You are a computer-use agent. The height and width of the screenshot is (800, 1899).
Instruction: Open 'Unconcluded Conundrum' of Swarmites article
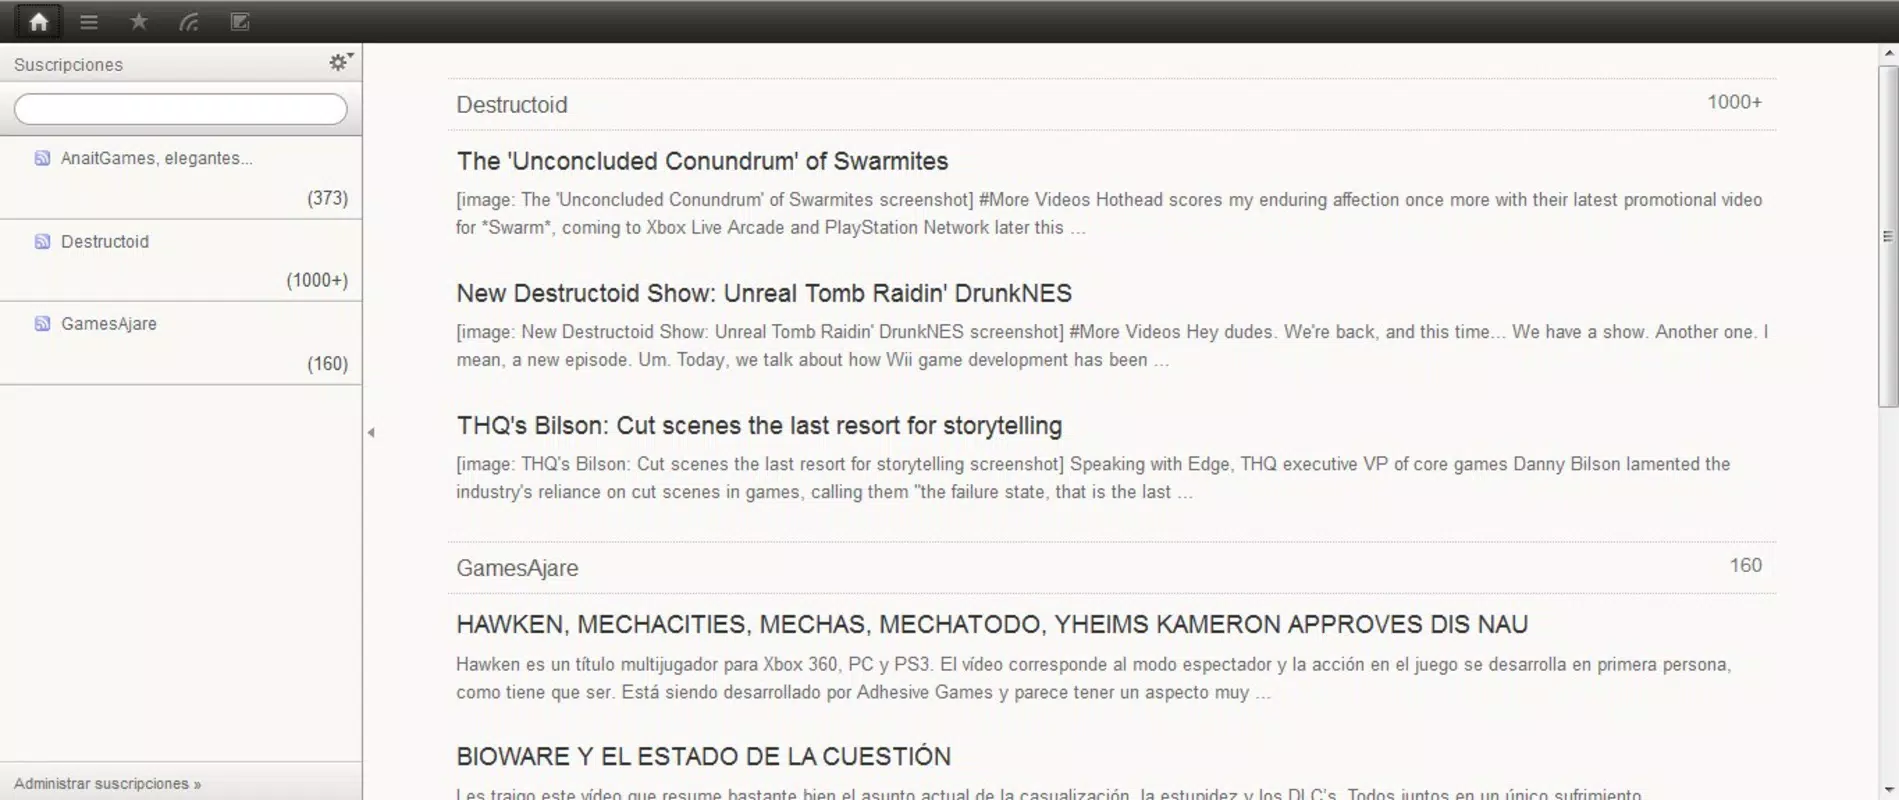pyautogui.click(x=702, y=161)
